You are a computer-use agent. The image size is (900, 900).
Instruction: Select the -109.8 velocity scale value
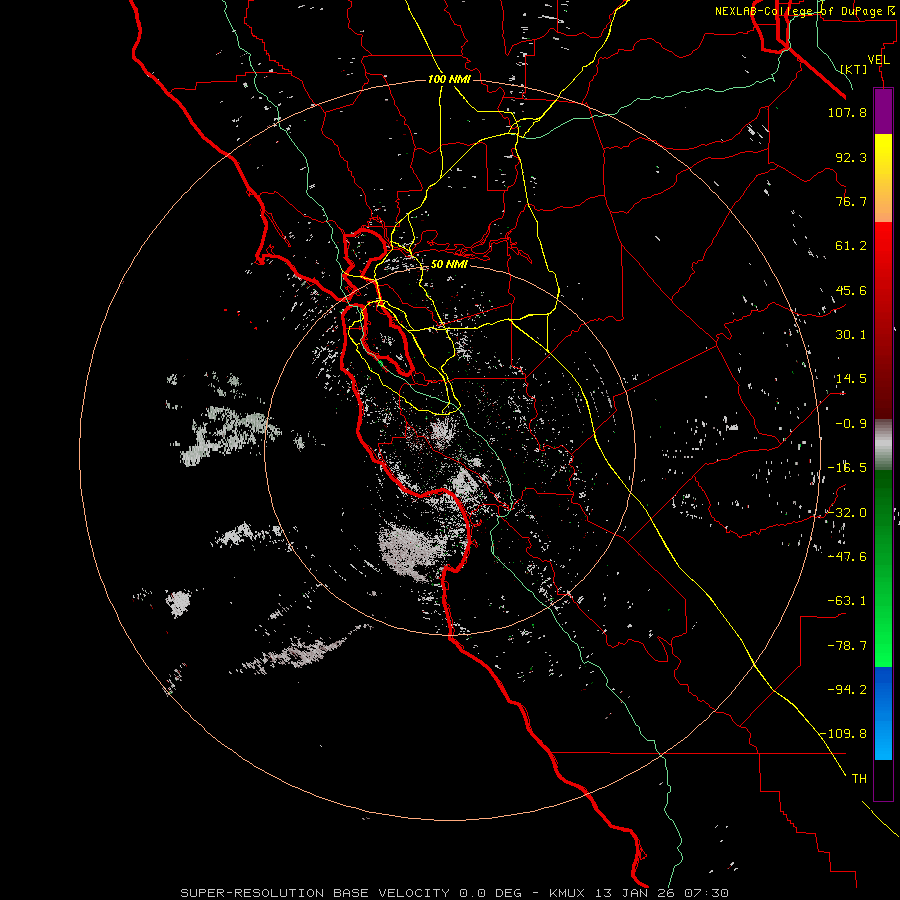[843, 734]
